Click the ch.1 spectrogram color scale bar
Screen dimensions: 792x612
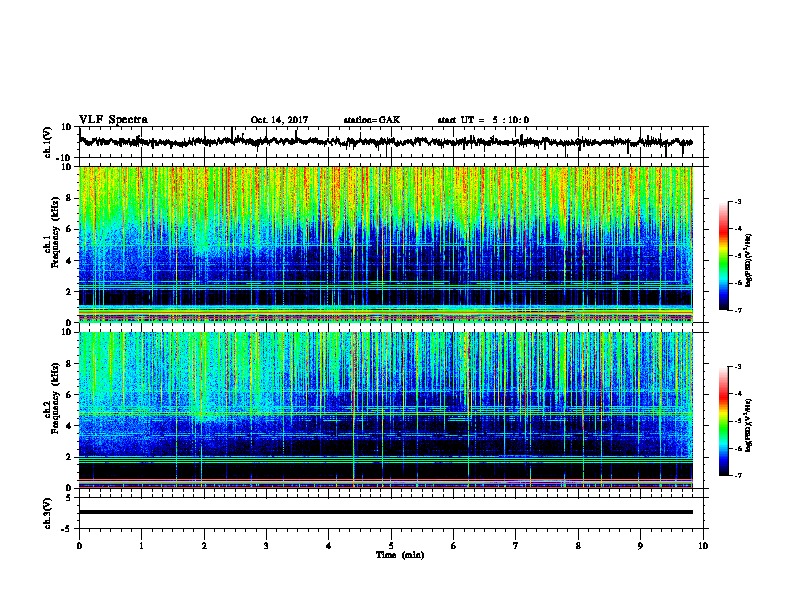[x=724, y=256]
